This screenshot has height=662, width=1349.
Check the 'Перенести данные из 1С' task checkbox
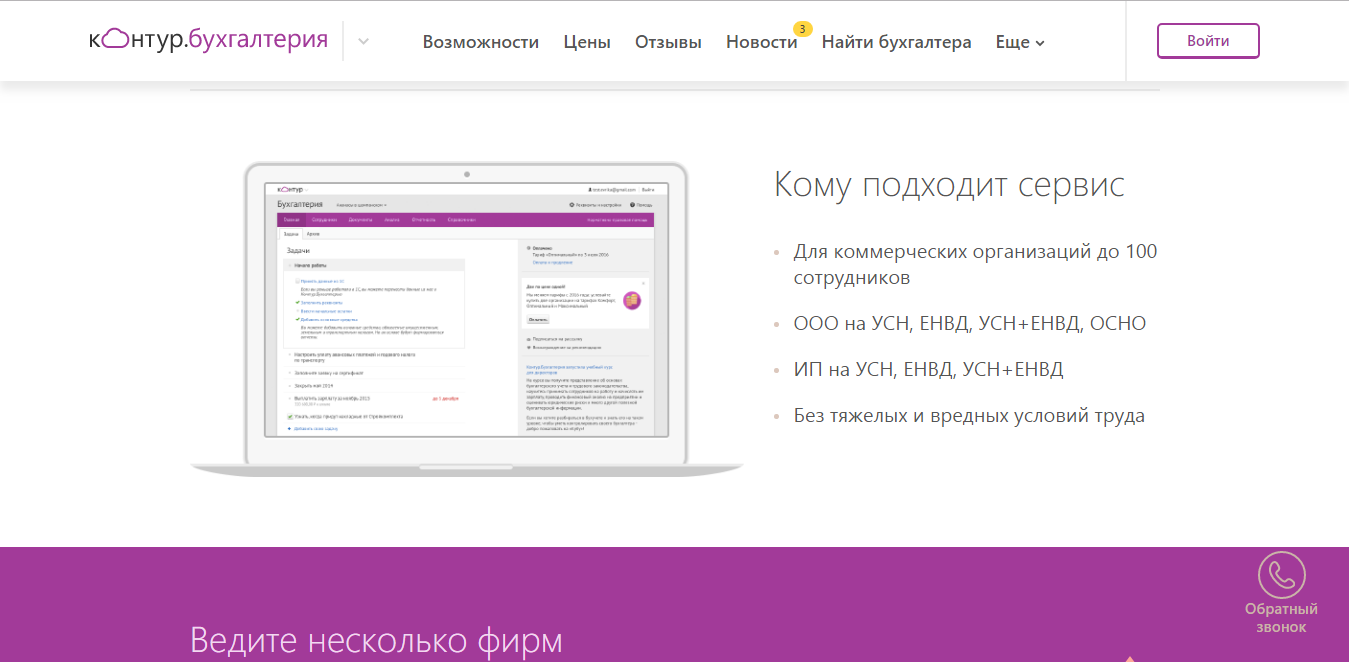click(x=297, y=281)
